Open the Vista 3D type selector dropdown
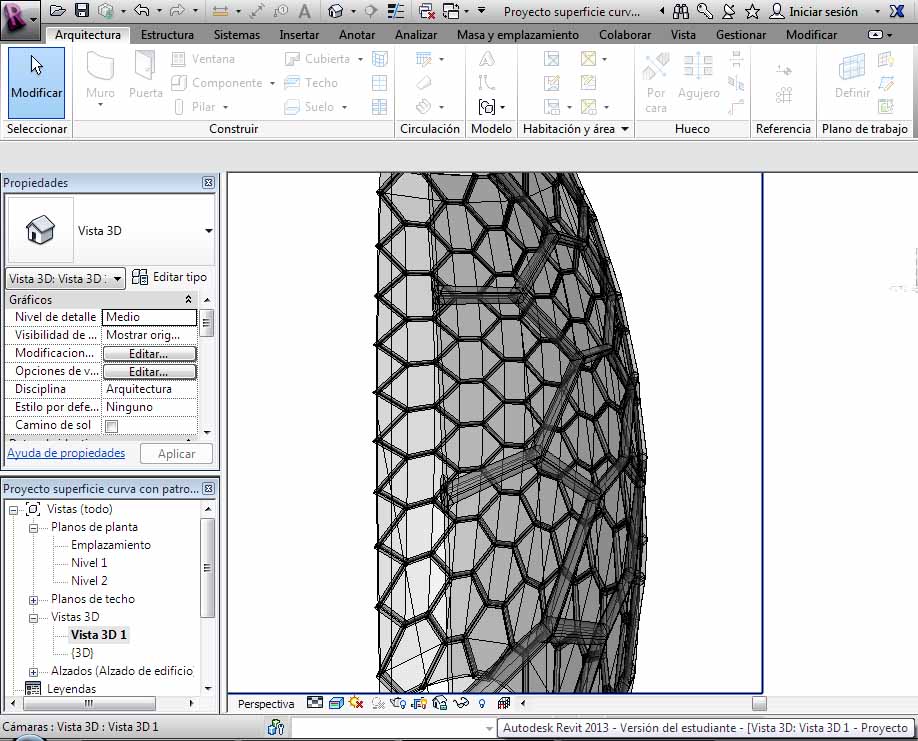The width and height of the screenshot is (918, 741). [x=208, y=231]
